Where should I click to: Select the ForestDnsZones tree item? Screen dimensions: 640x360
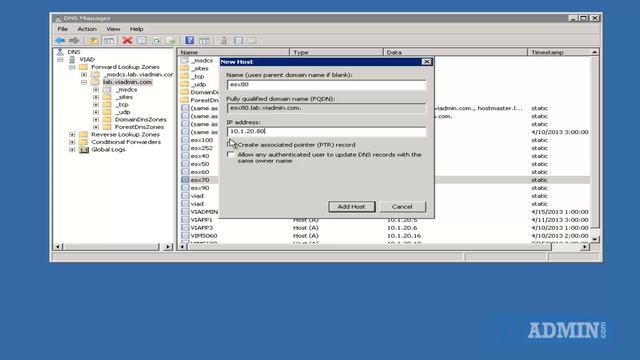[139, 127]
